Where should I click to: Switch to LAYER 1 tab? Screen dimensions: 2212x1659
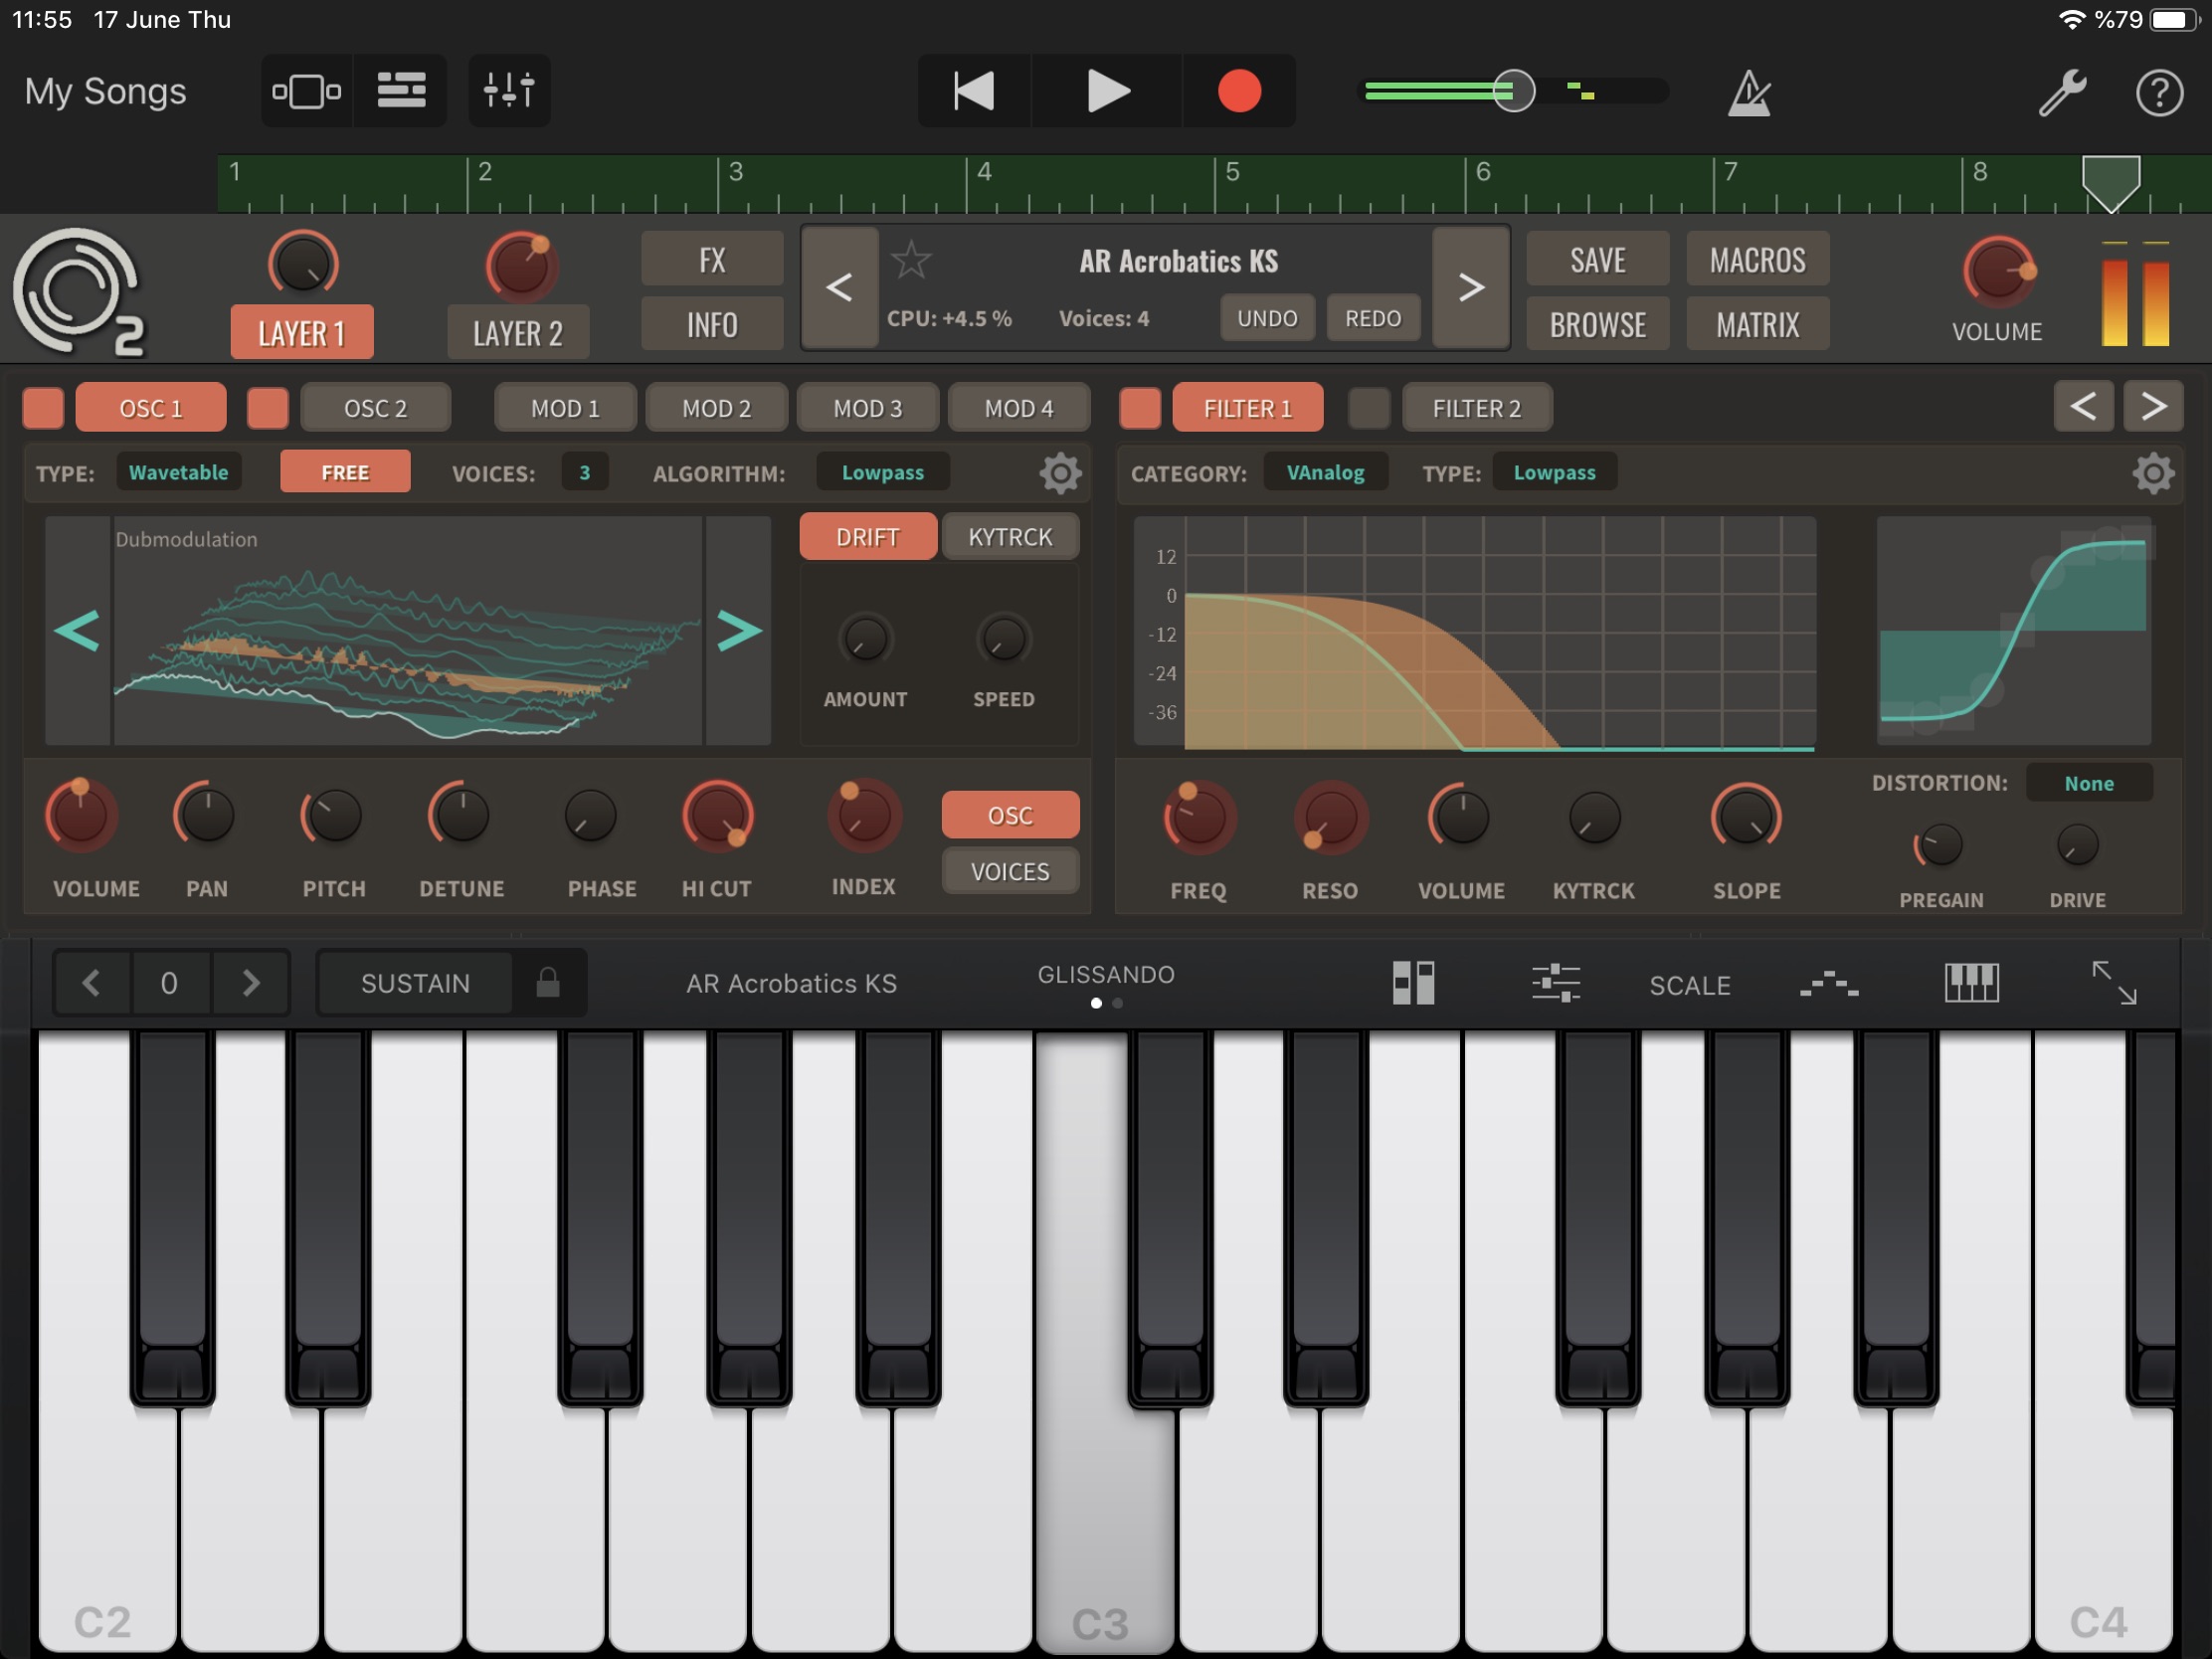coord(302,332)
